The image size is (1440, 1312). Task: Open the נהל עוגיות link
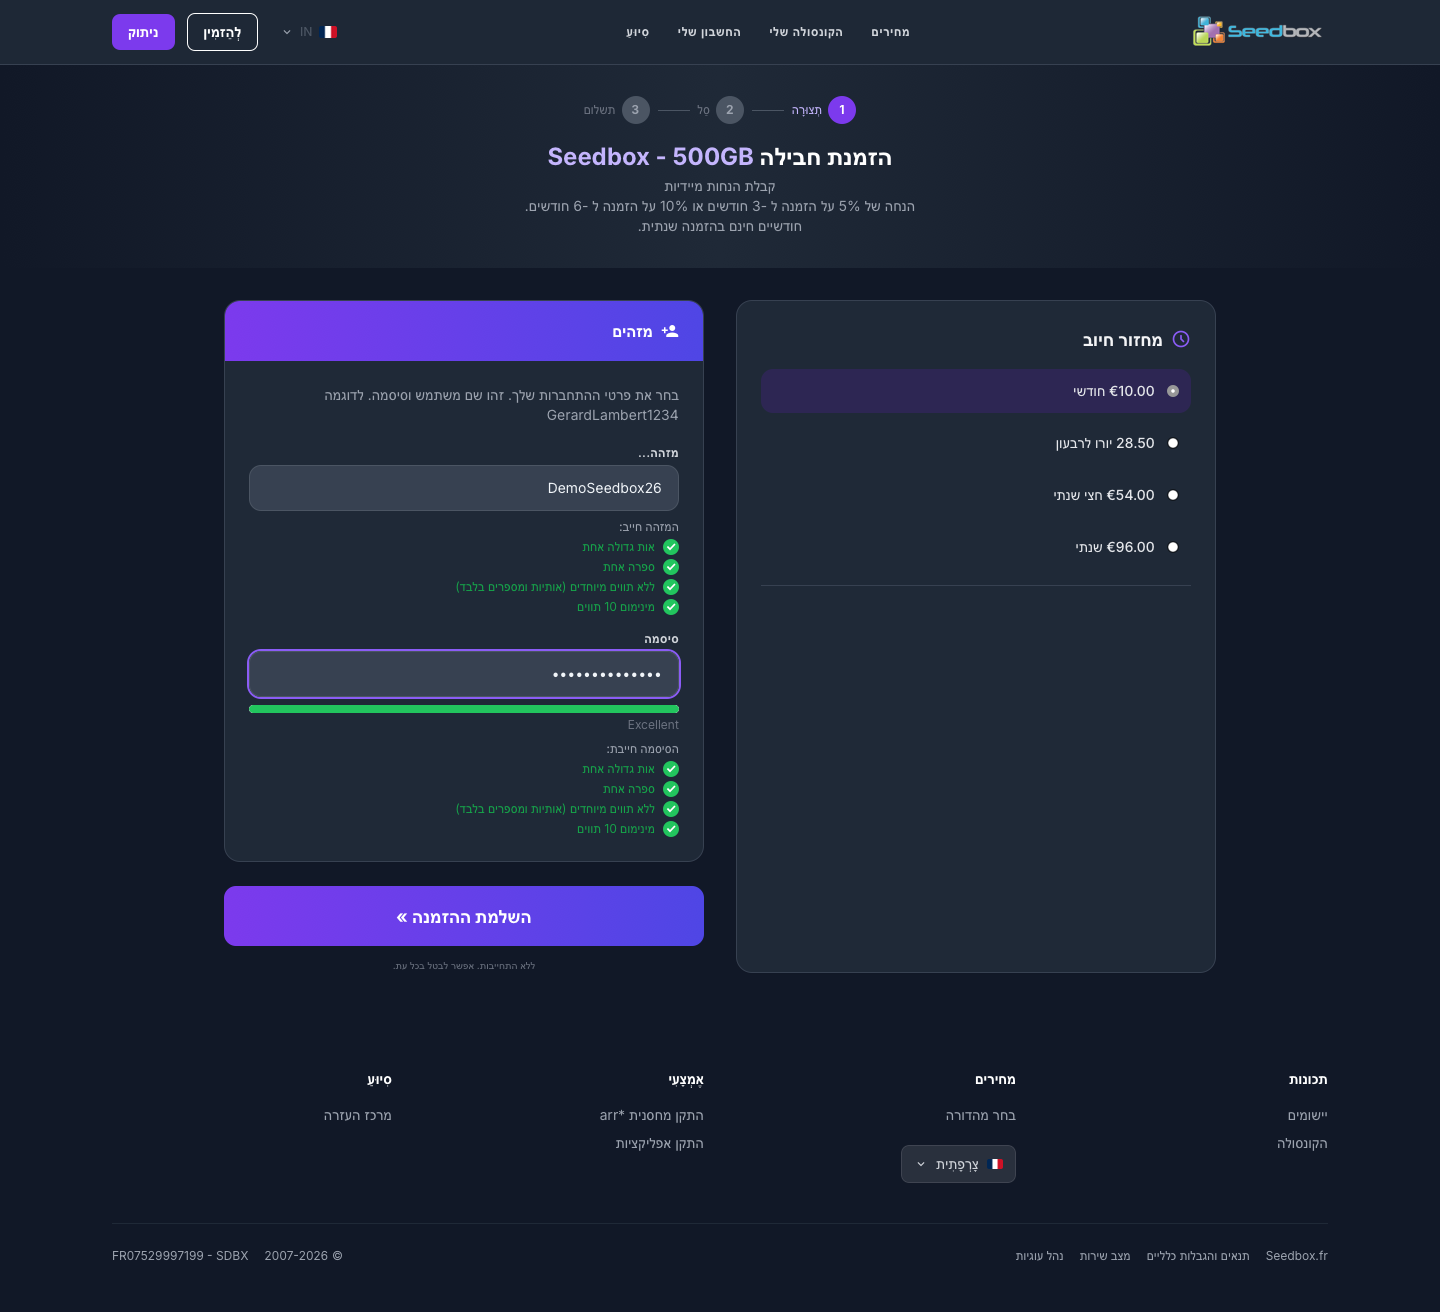point(1040,1256)
